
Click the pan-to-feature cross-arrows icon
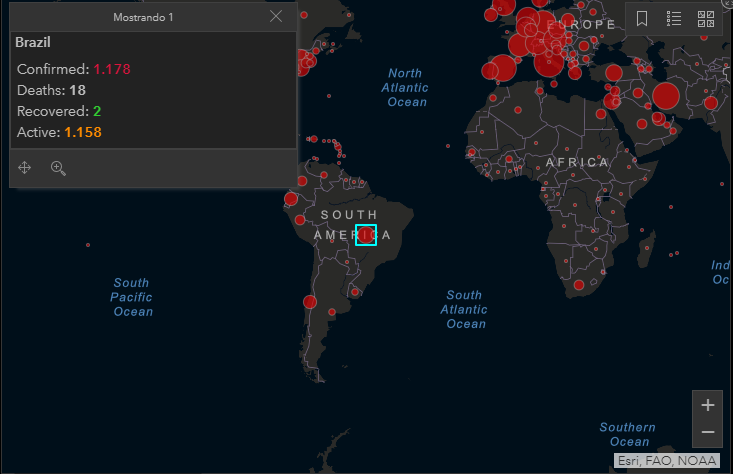pyautogui.click(x=24, y=167)
